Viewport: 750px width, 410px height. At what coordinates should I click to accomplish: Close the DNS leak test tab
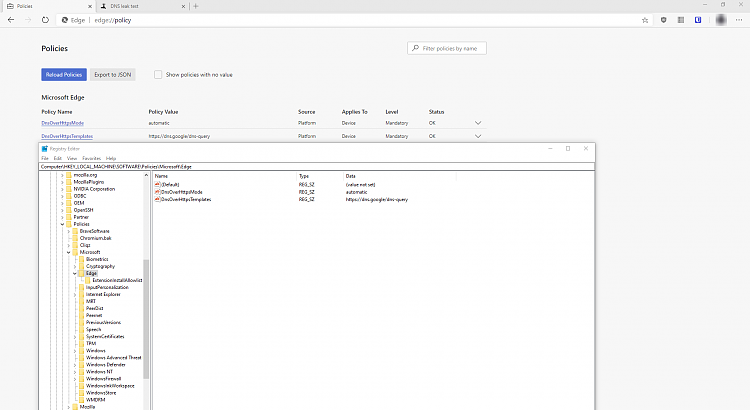tap(183, 6)
